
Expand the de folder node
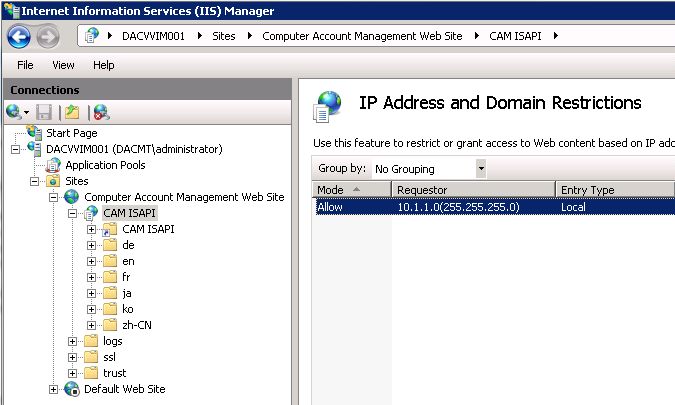pyautogui.click(x=91, y=245)
